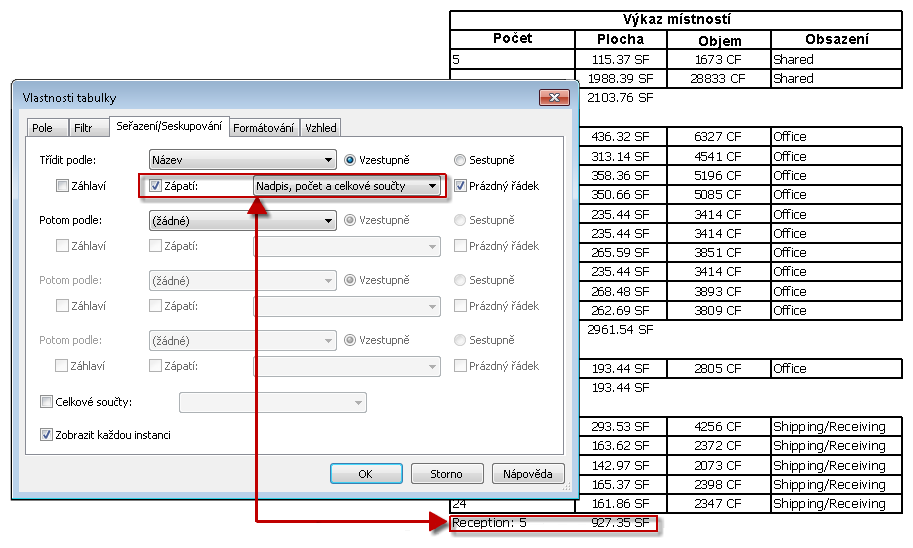Select the 1988.39 SF area cell
This screenshot has width=913, height=548.
point(621,79)
